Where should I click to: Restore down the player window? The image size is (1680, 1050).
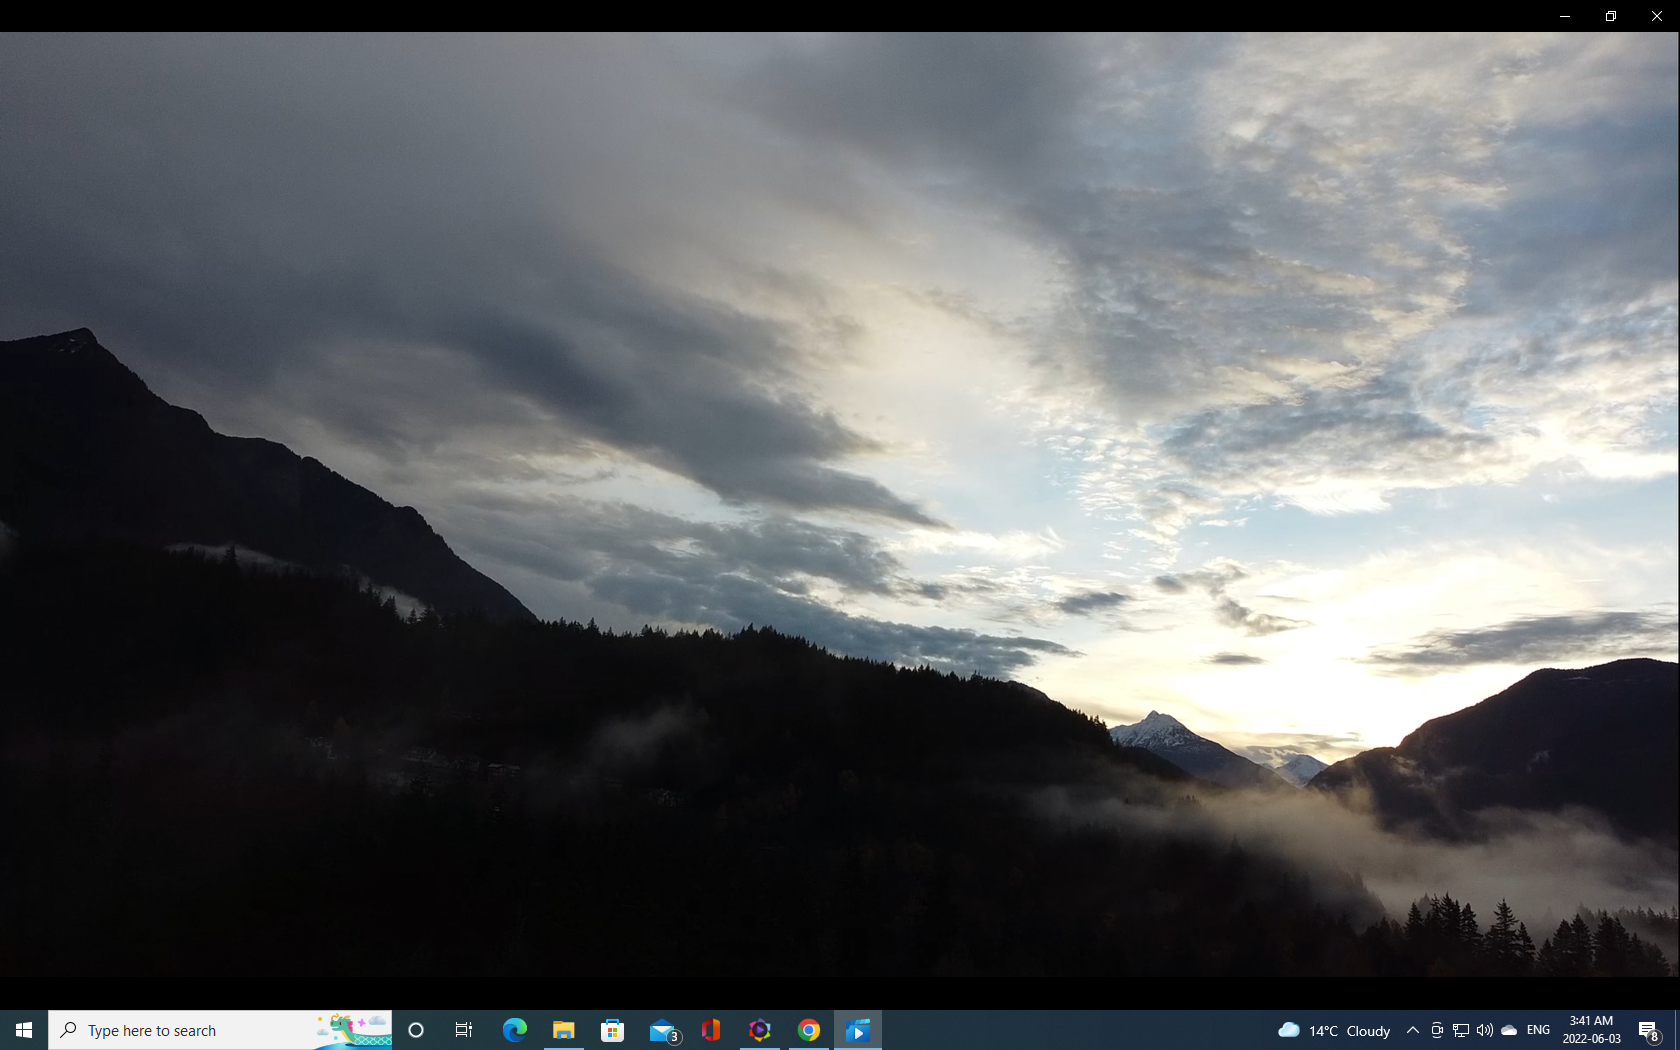point(1611,16)
